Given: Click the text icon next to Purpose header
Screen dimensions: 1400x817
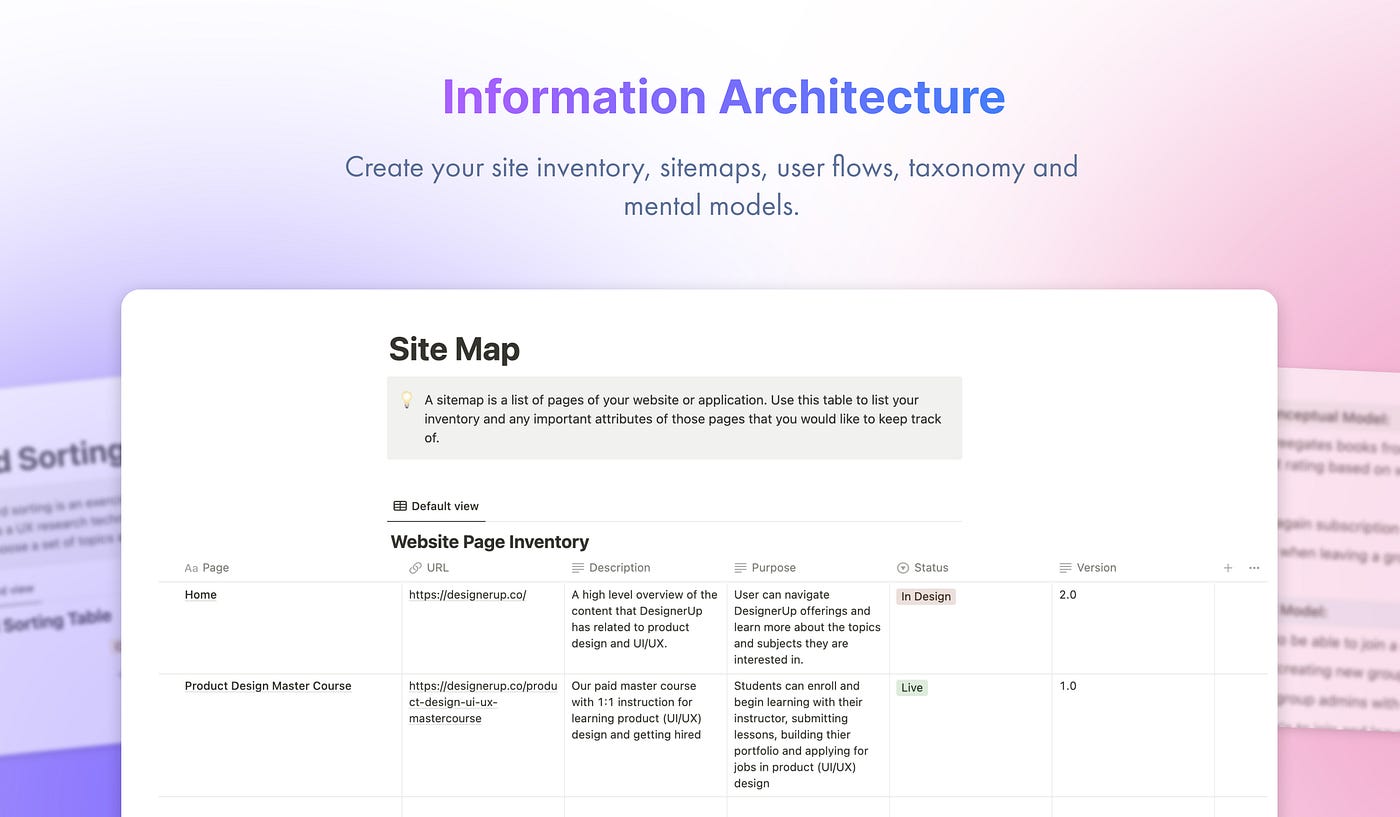Looking at the screenshot, I should (740, 568).
